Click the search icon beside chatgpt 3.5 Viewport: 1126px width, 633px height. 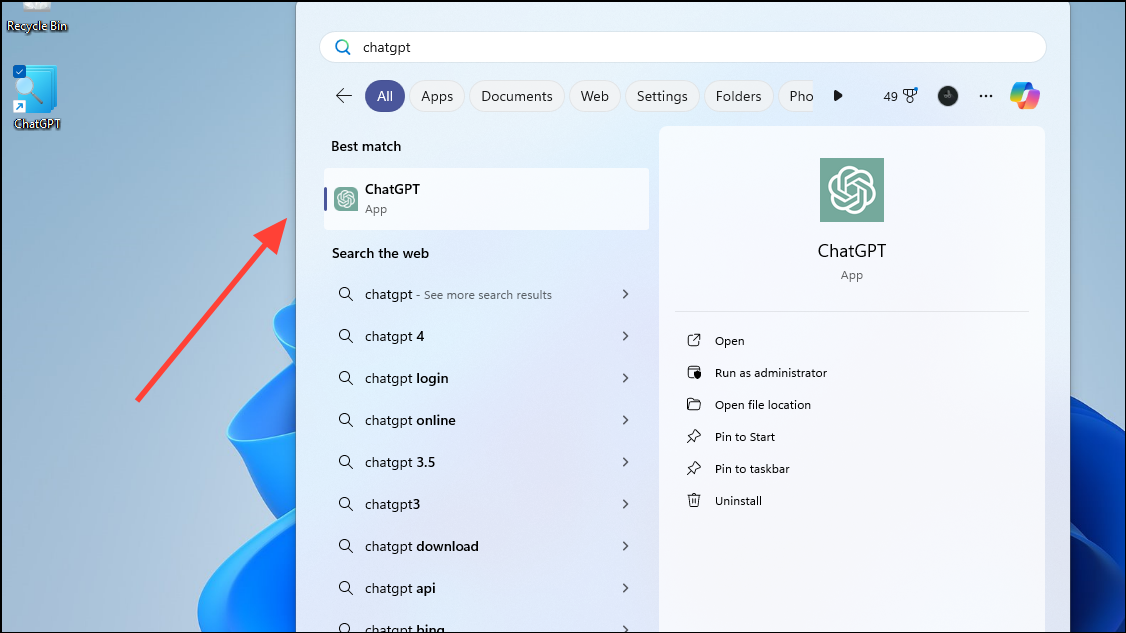coord(345,461)
